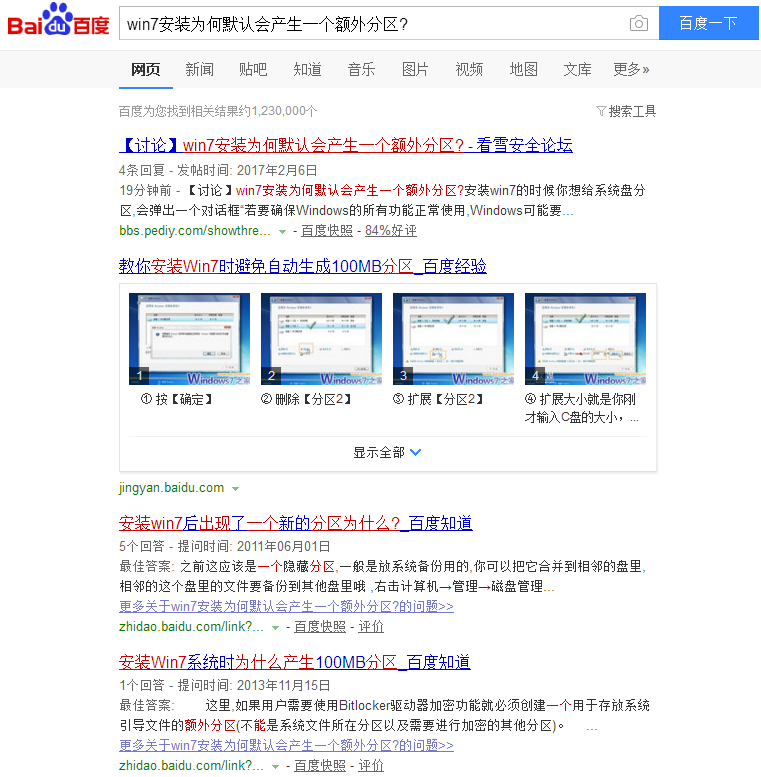
Task: Switch to the 文库 tab
Action: tap(577, 69)
